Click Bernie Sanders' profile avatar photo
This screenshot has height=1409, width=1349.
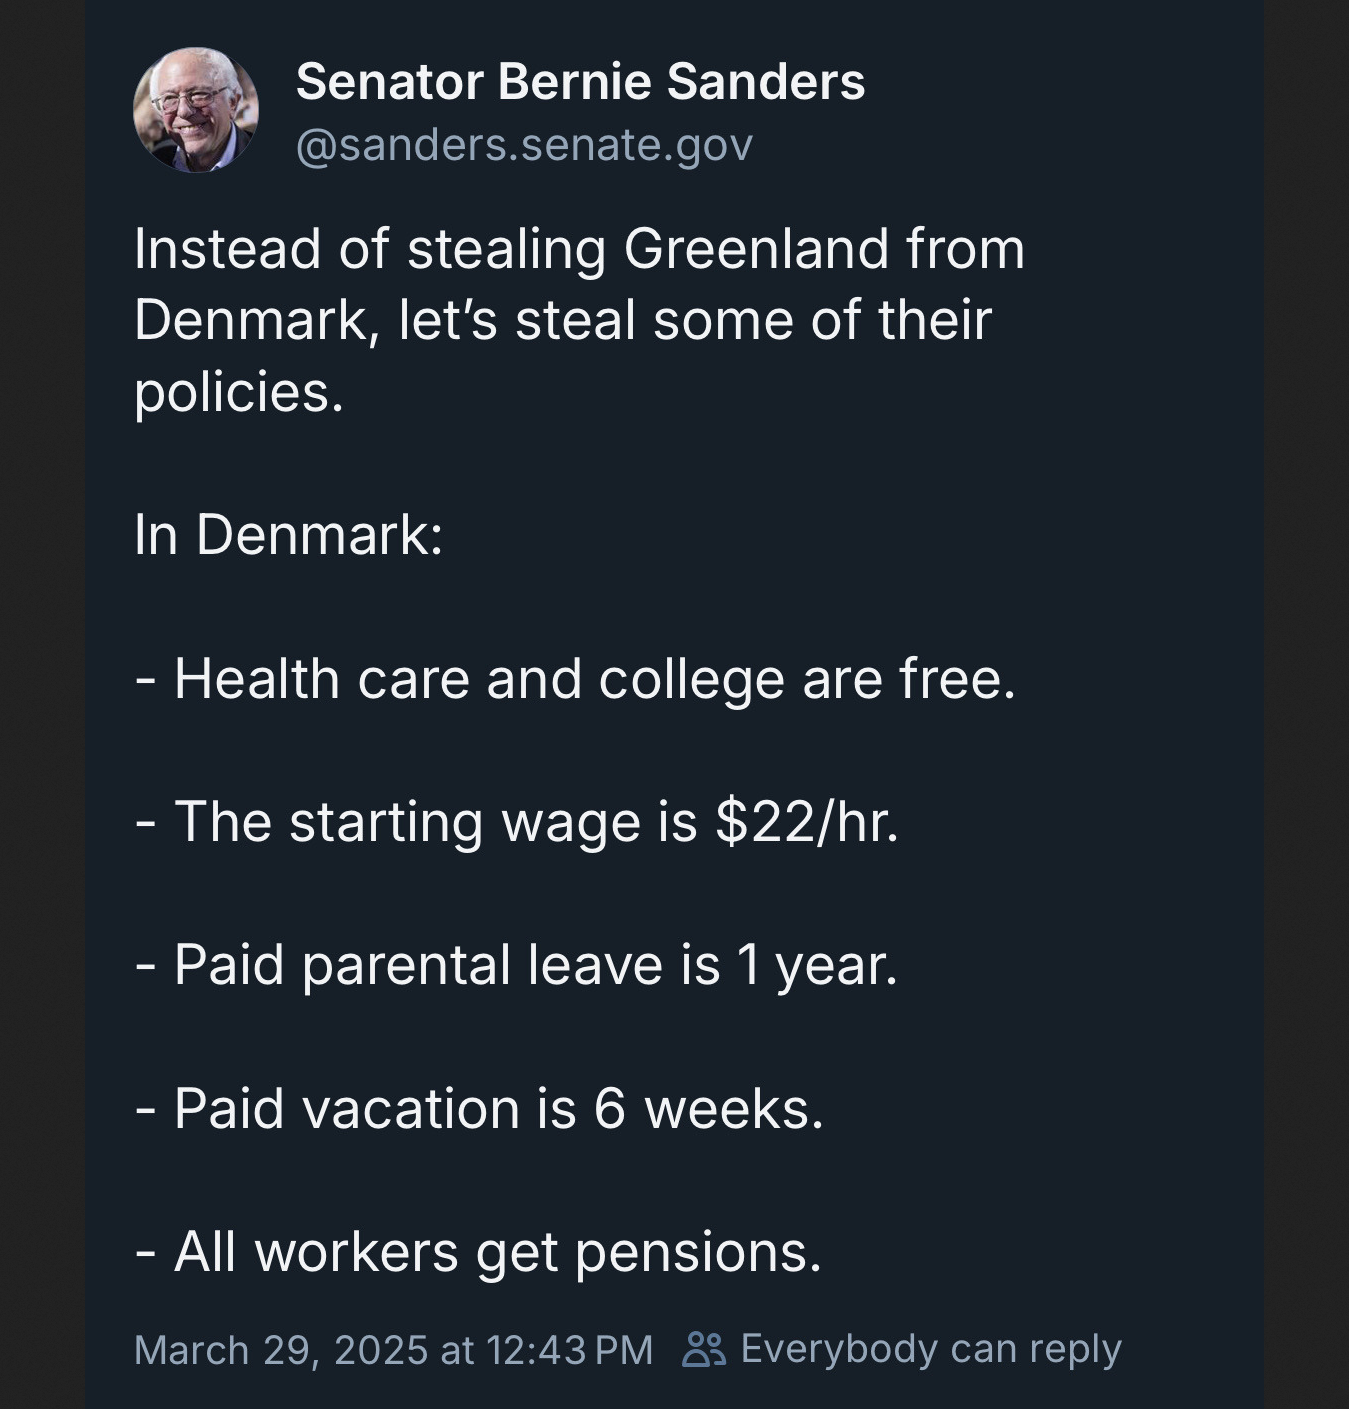196,110
